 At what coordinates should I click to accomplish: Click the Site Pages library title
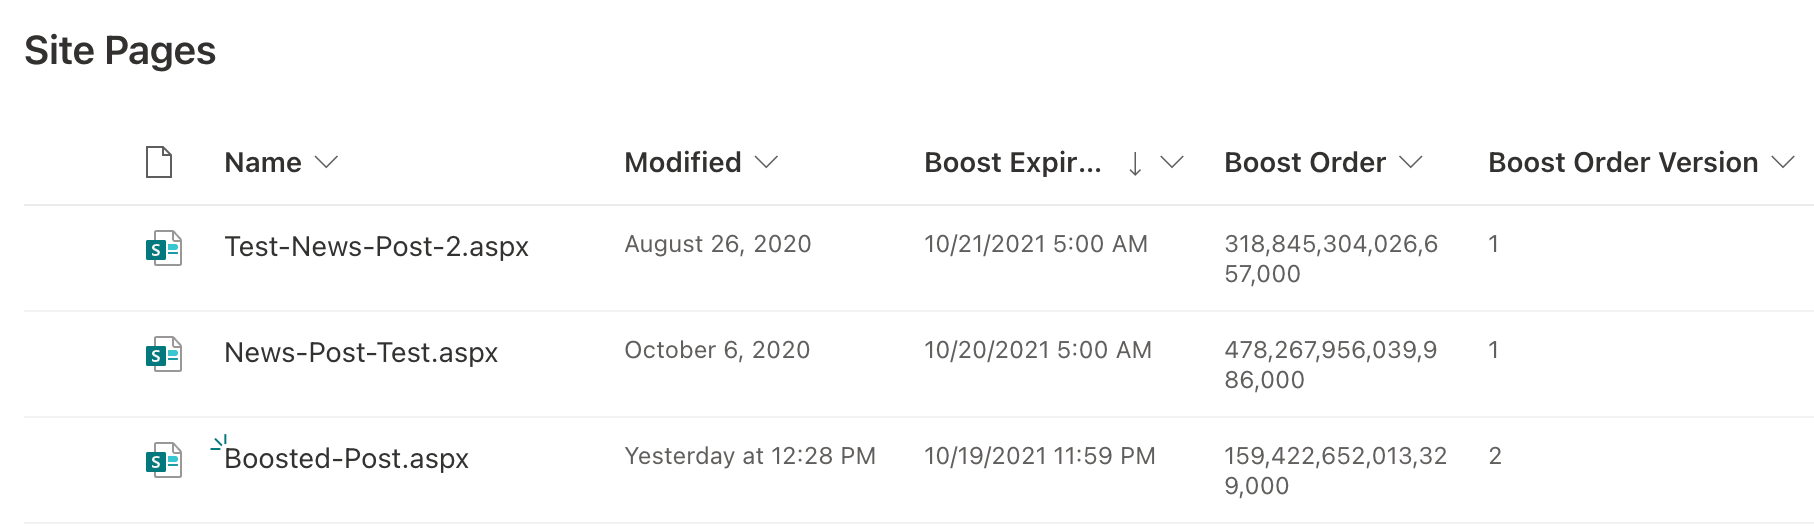(x=120, y=51)
